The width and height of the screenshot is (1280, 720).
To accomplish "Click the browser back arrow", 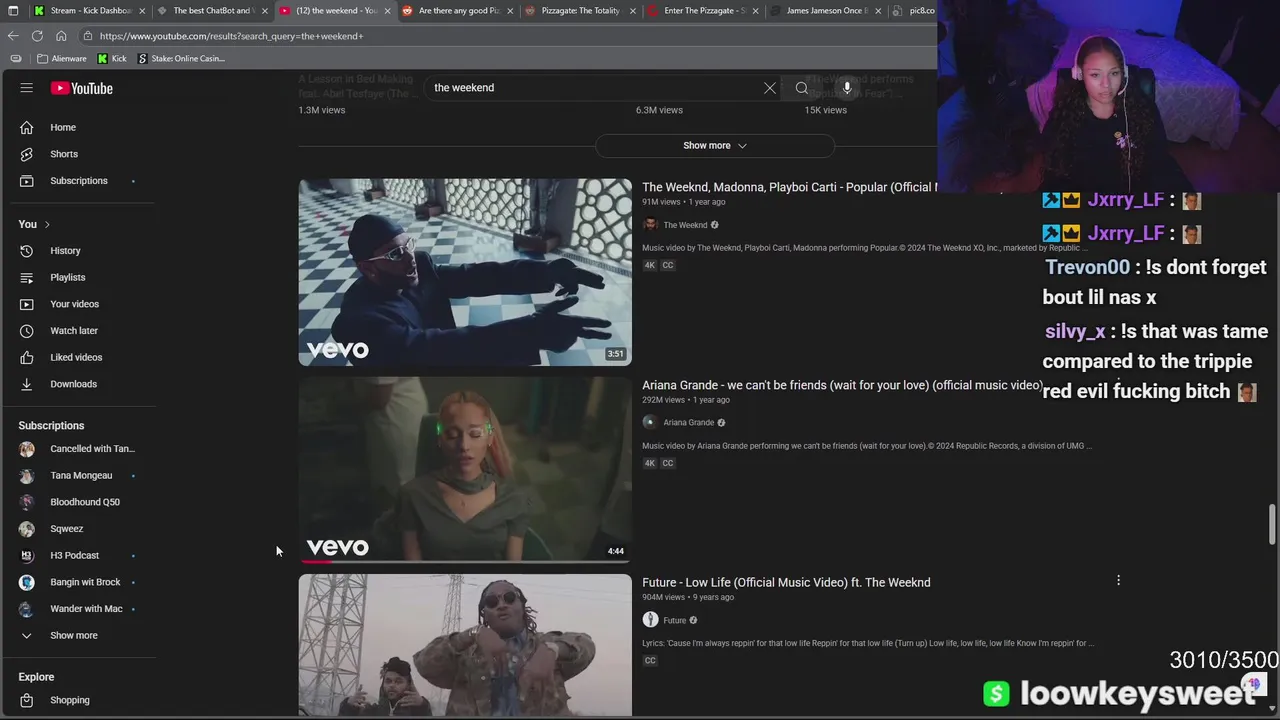I will point(13,36).
